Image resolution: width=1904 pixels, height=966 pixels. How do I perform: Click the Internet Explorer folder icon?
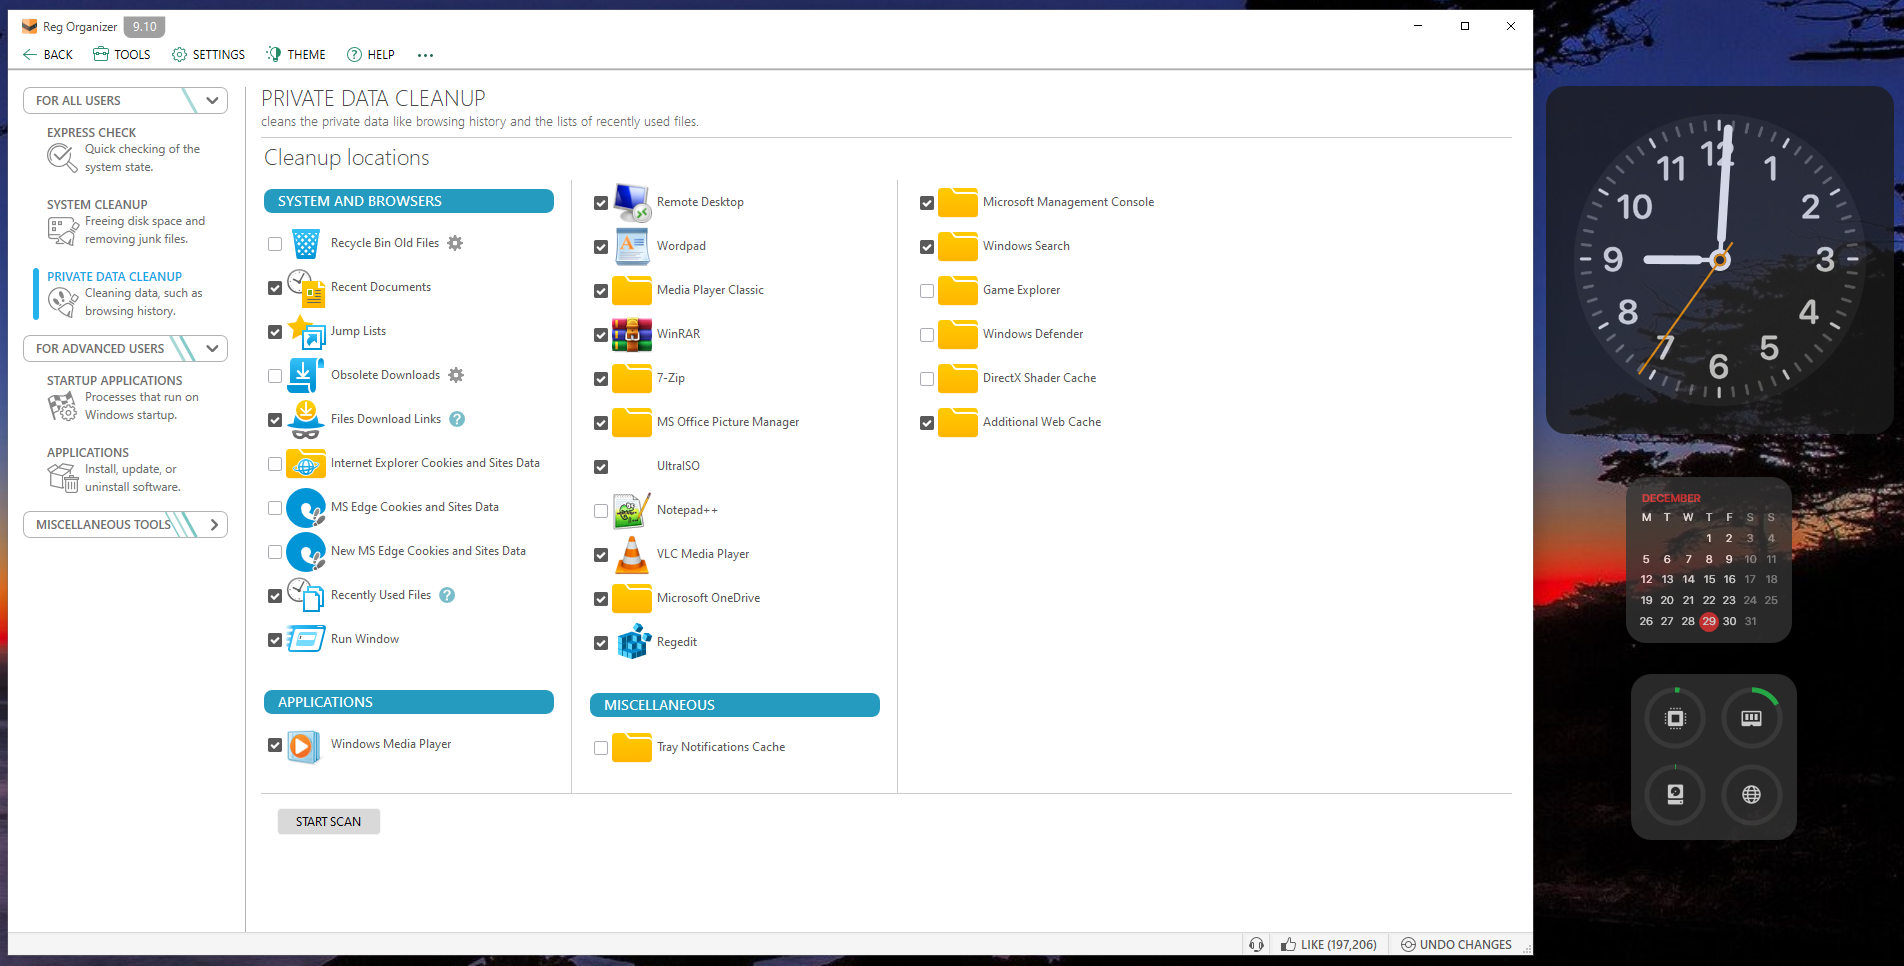tap(306, 464)
